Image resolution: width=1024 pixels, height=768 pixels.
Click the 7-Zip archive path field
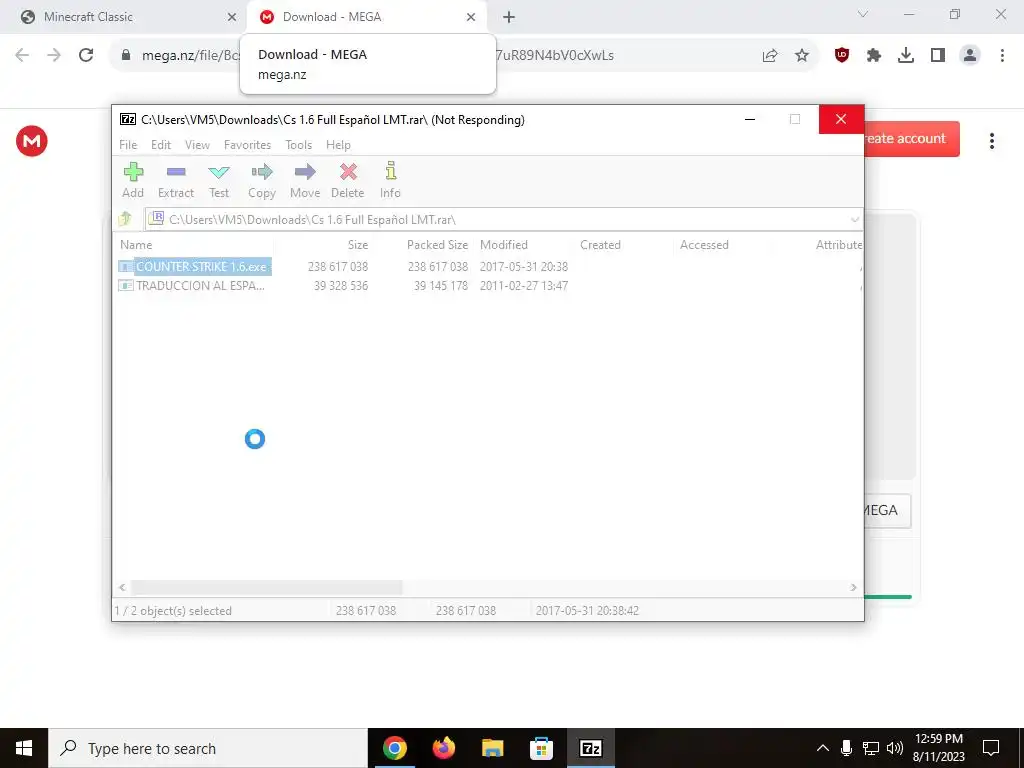503,219
